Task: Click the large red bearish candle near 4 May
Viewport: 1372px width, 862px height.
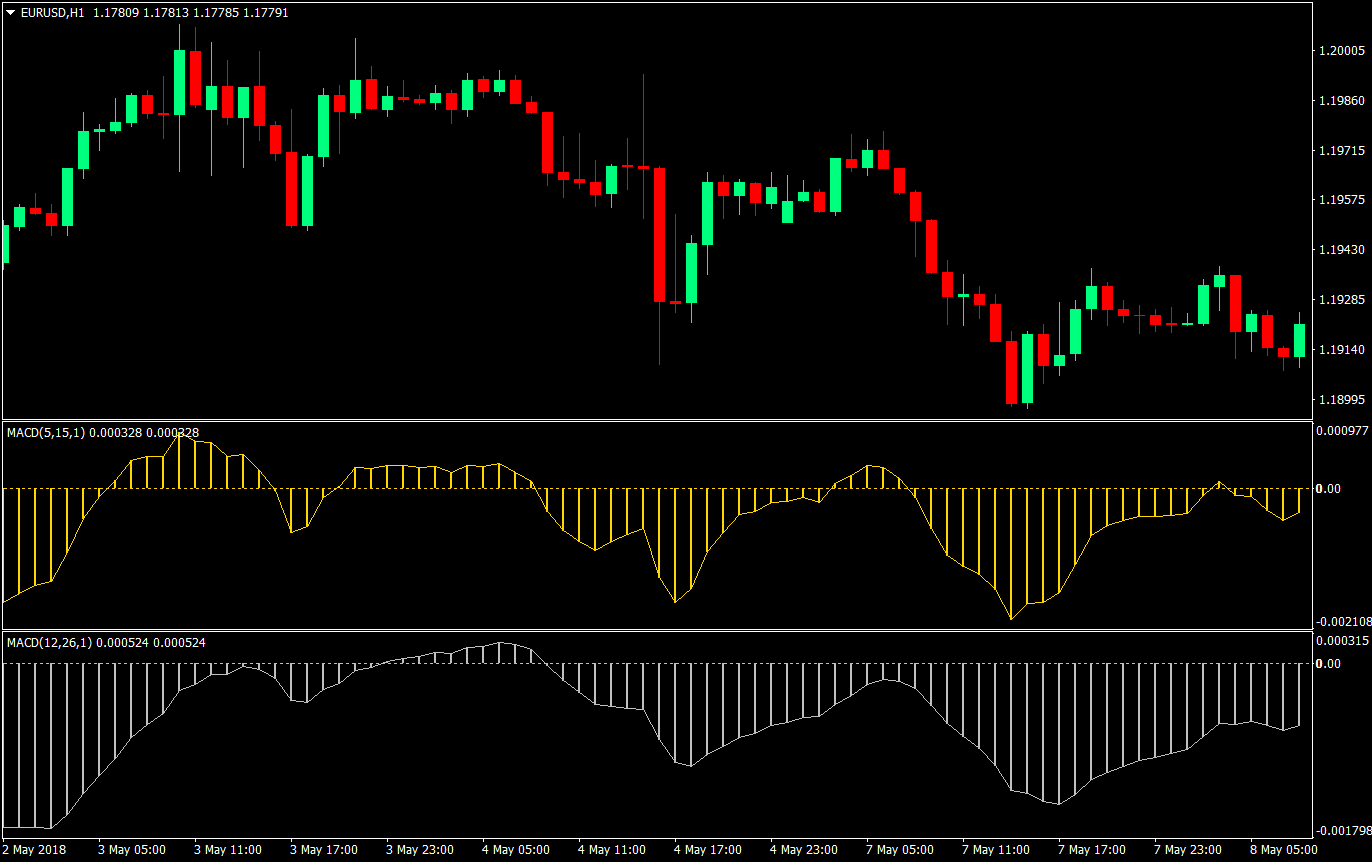Action: pyautogui.click(x=659, y=235)
